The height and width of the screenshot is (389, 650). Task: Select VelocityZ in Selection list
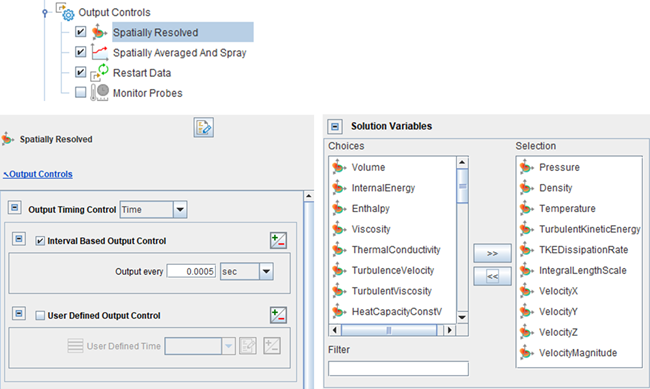[x=558, y=332]
